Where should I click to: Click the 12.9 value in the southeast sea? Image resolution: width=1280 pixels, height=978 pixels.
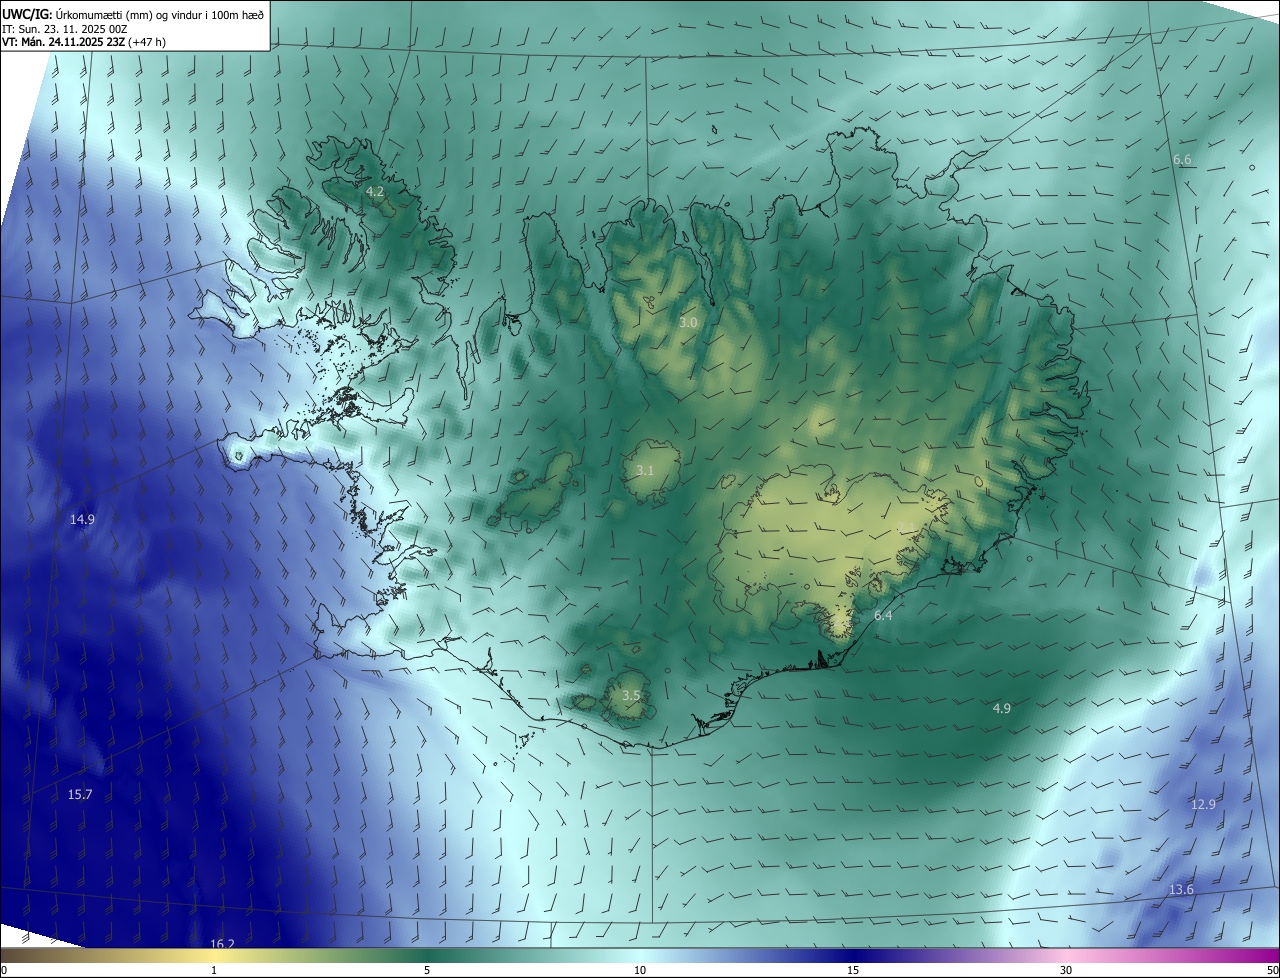point(1203,804)
